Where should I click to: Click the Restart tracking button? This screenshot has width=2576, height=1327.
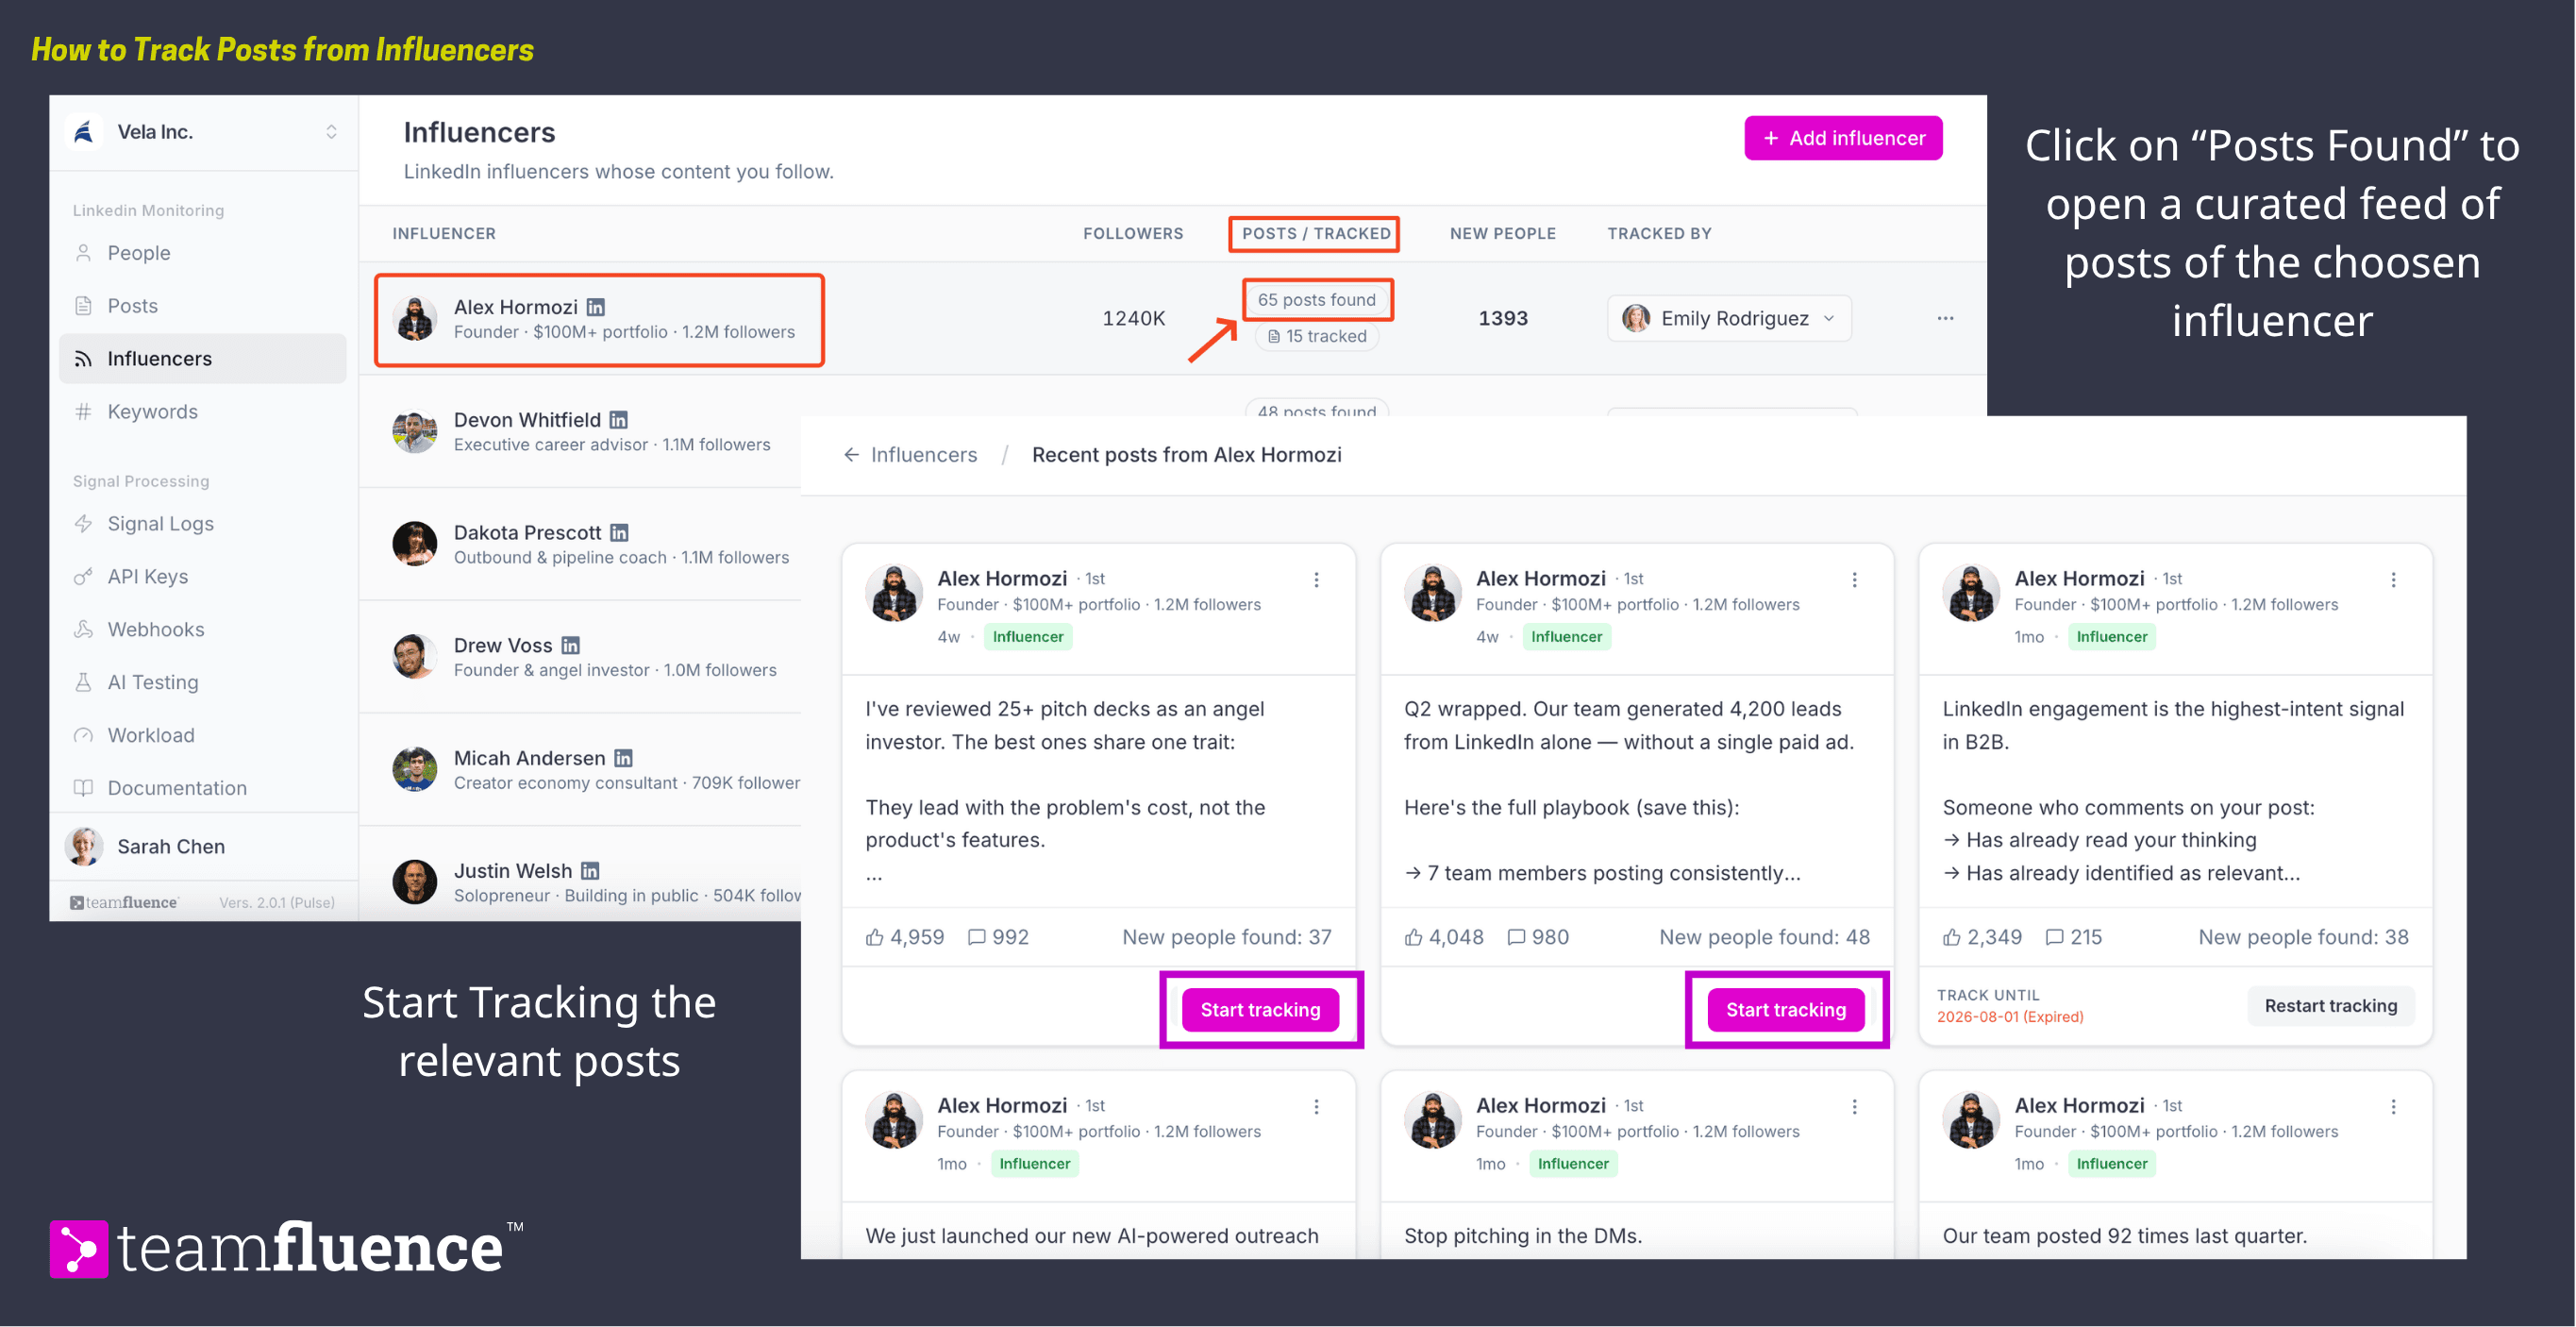click(x=2330, y=1006)
